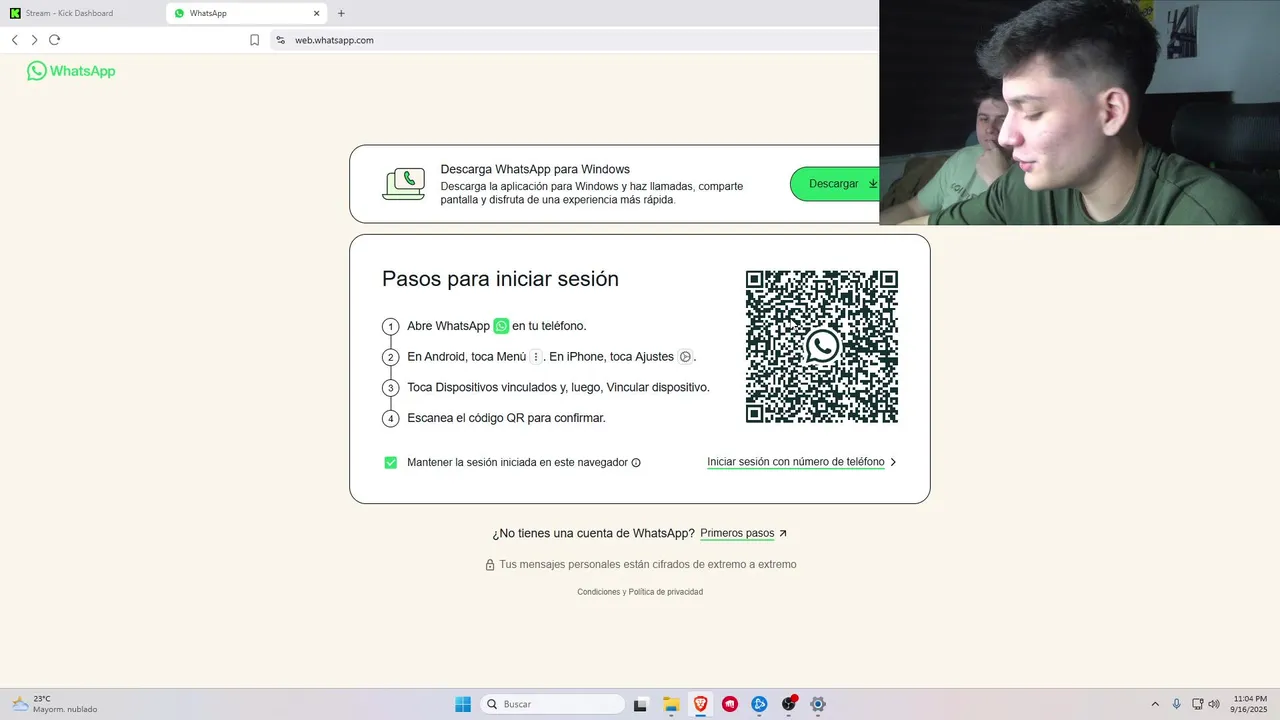This screenshot has height=720, width=1280.
Task: Open Condiciones y Política de privacidad
Action: (640, 592)
